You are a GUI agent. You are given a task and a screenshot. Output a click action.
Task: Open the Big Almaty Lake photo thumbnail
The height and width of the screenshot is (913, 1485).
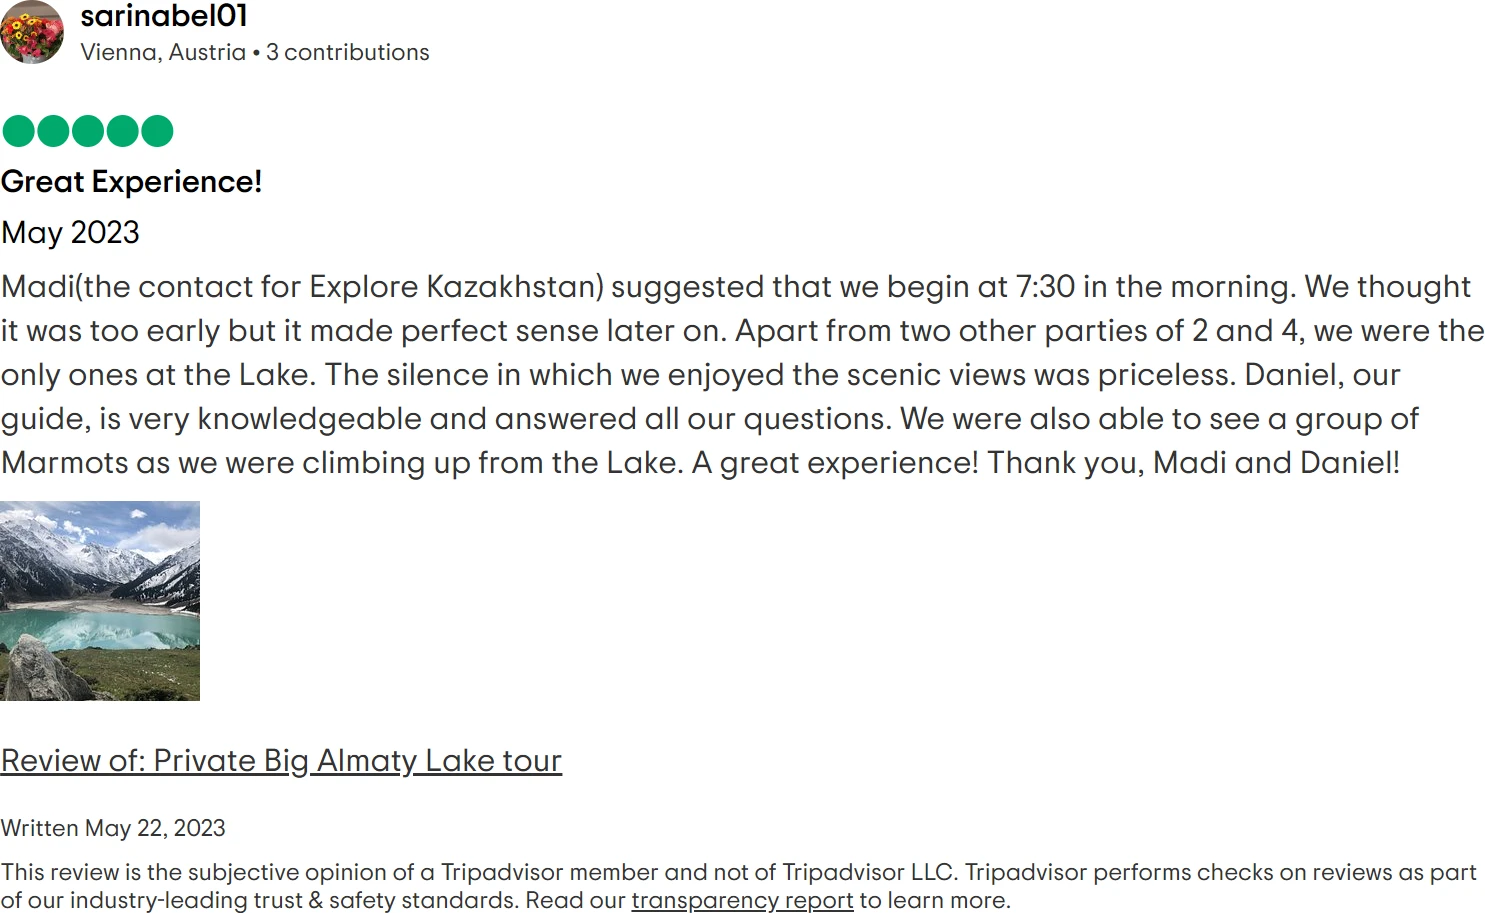(100, 600)
